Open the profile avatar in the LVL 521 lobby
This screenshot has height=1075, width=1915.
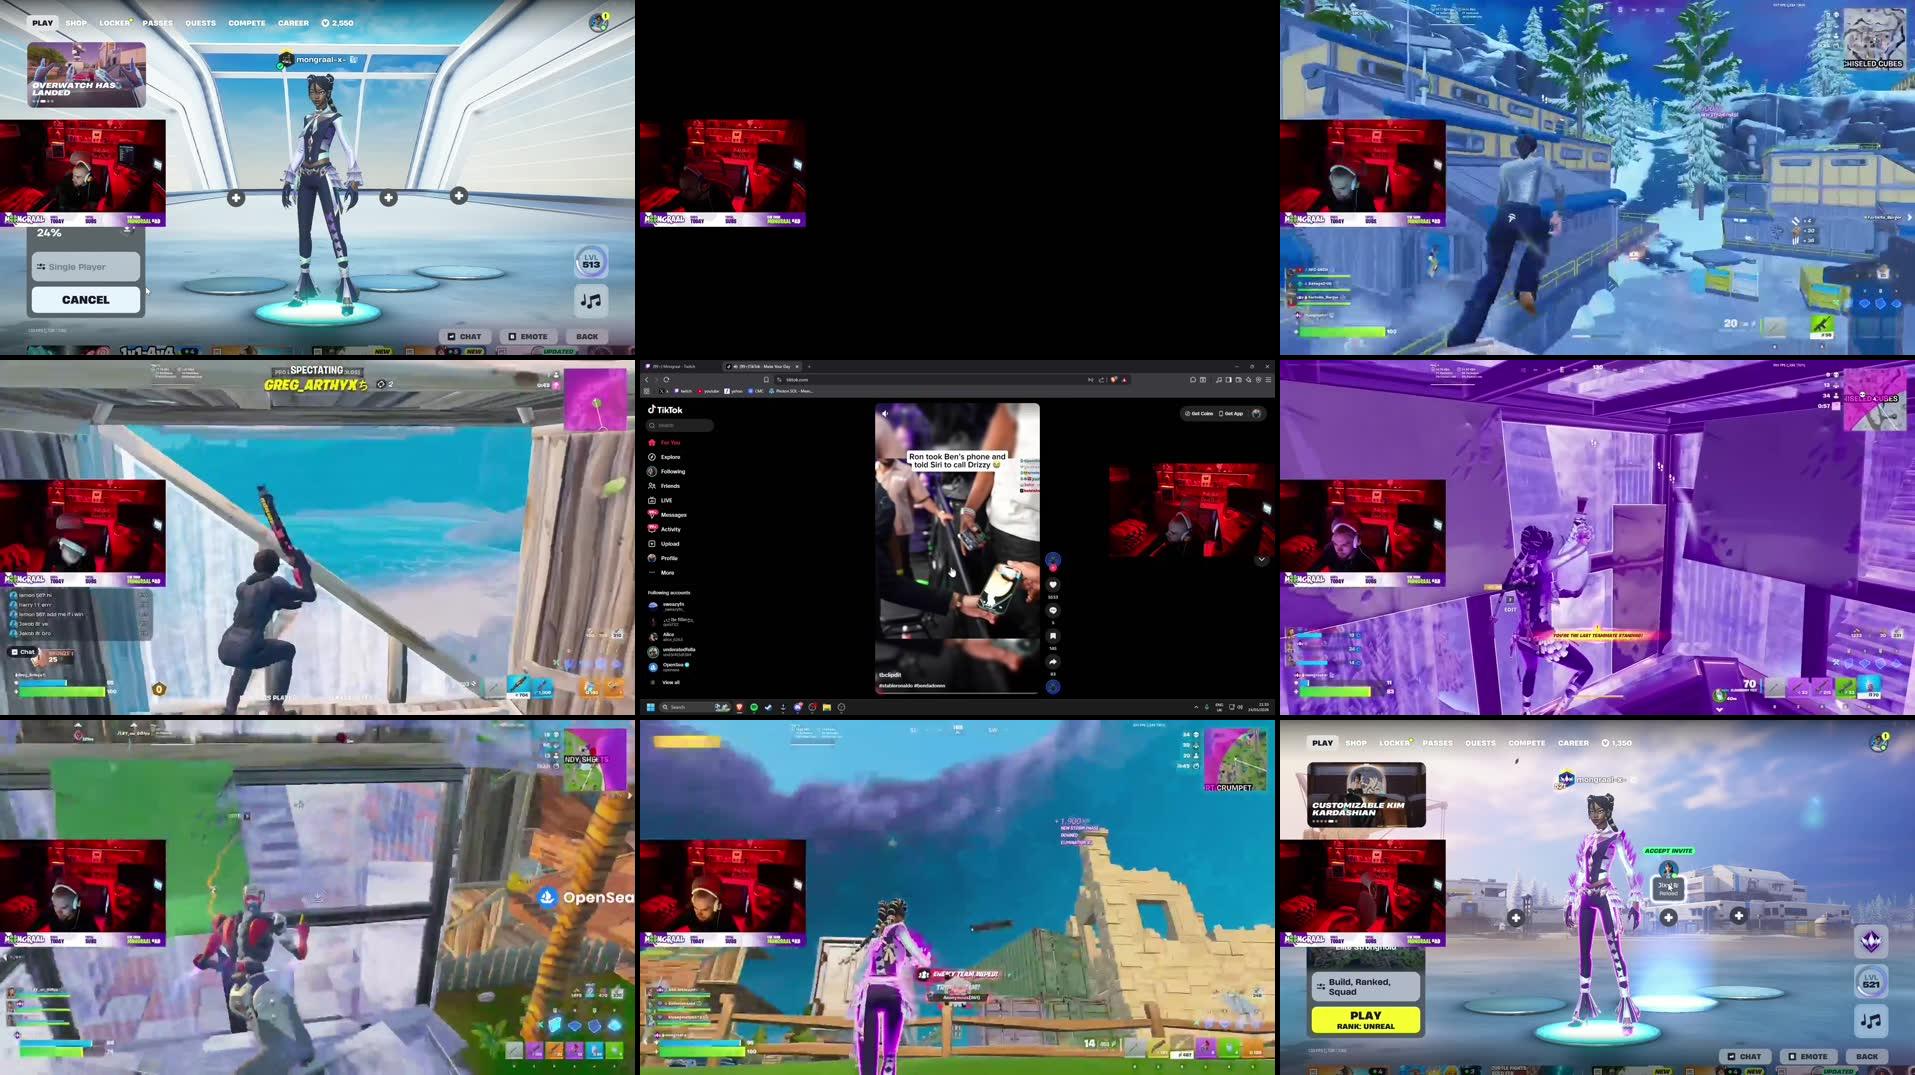[x=1878, y=743]
